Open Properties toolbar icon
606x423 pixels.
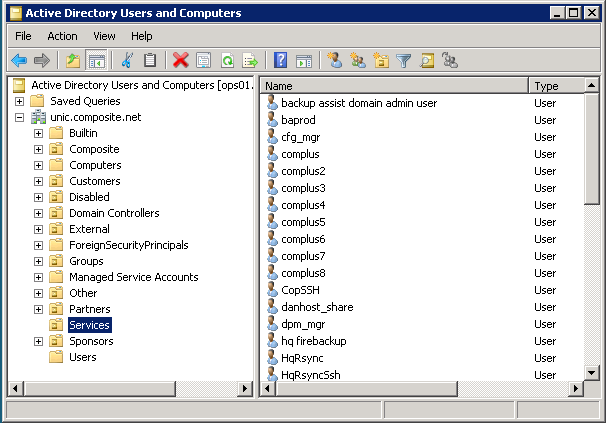click(x=204, y=61)
